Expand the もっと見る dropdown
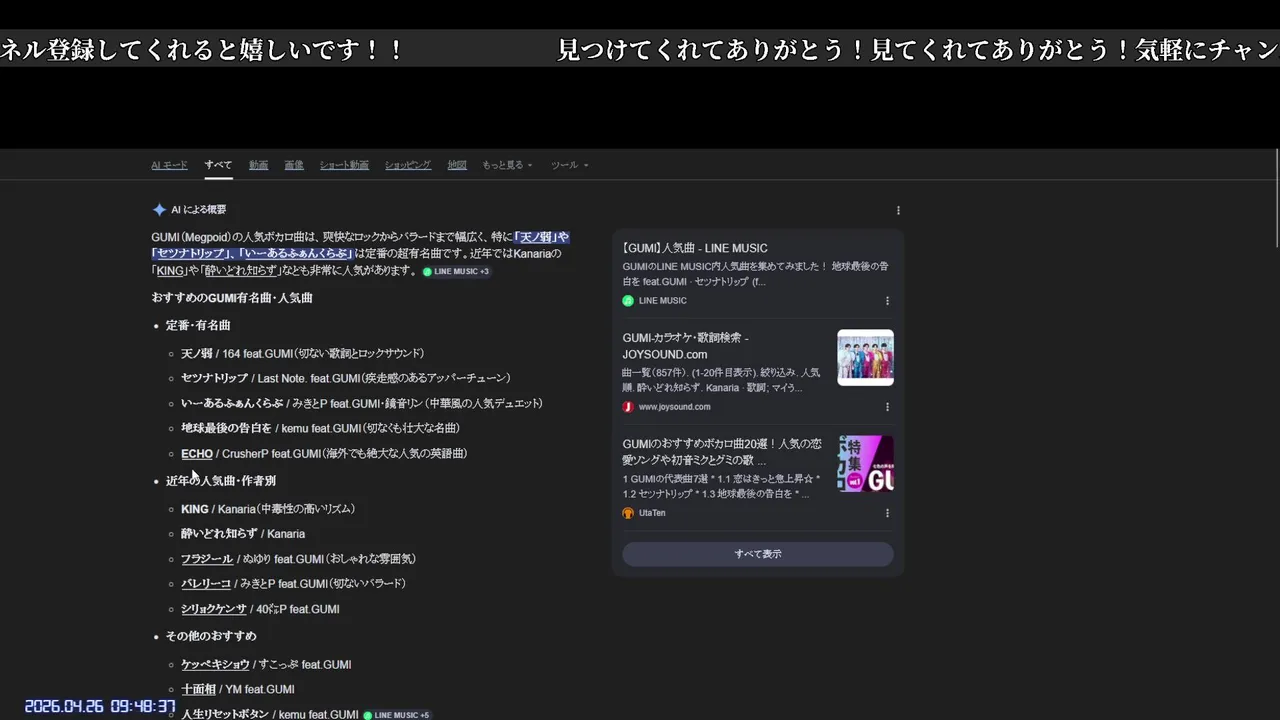 pyautogui.click(x=507, y=165)
